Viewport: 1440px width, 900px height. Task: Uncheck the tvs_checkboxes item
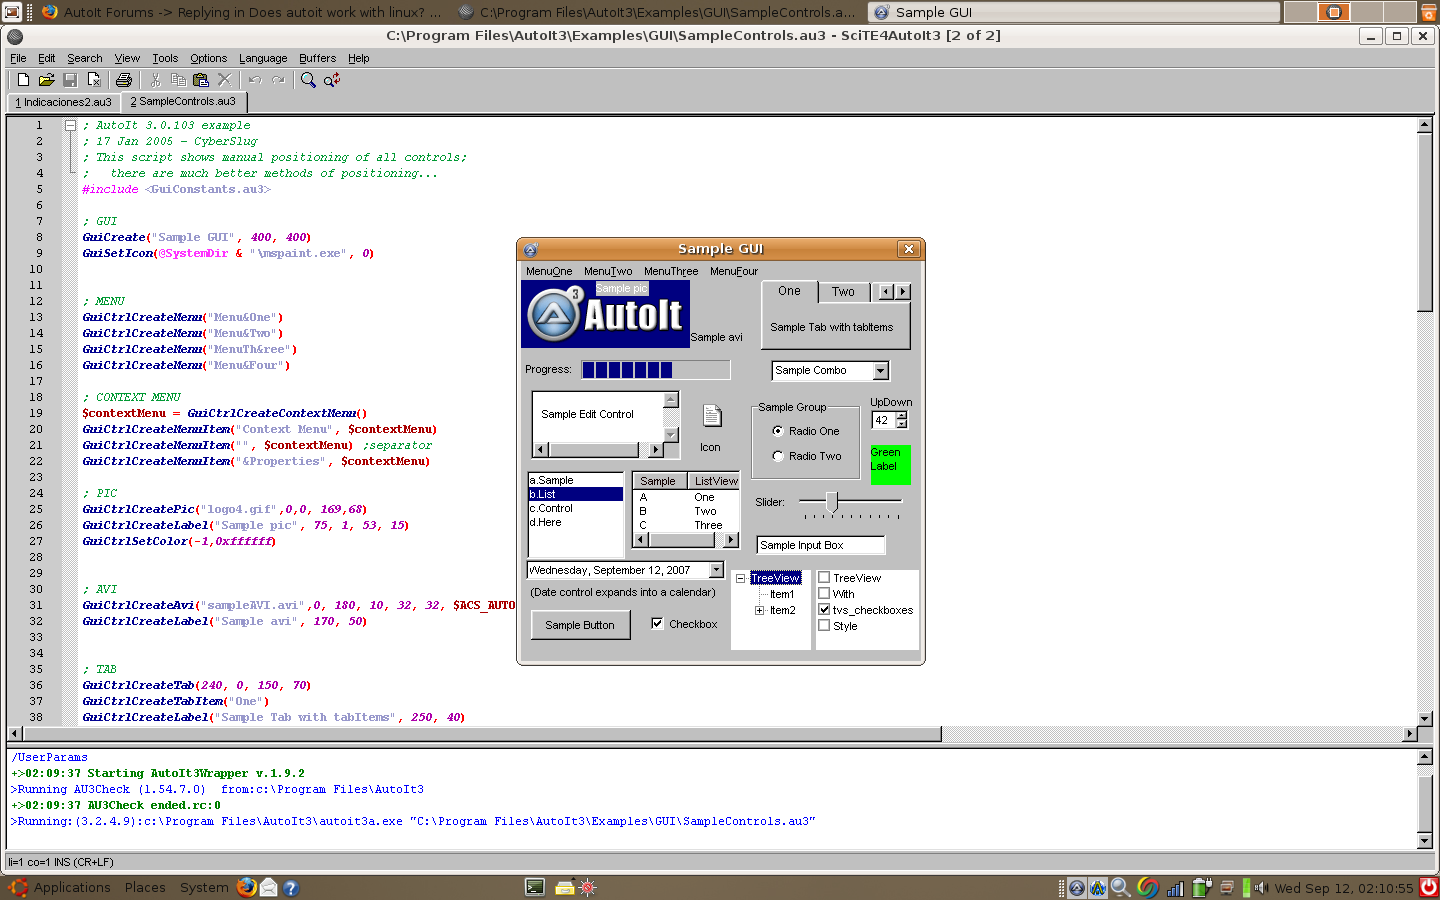click(824, 610)
